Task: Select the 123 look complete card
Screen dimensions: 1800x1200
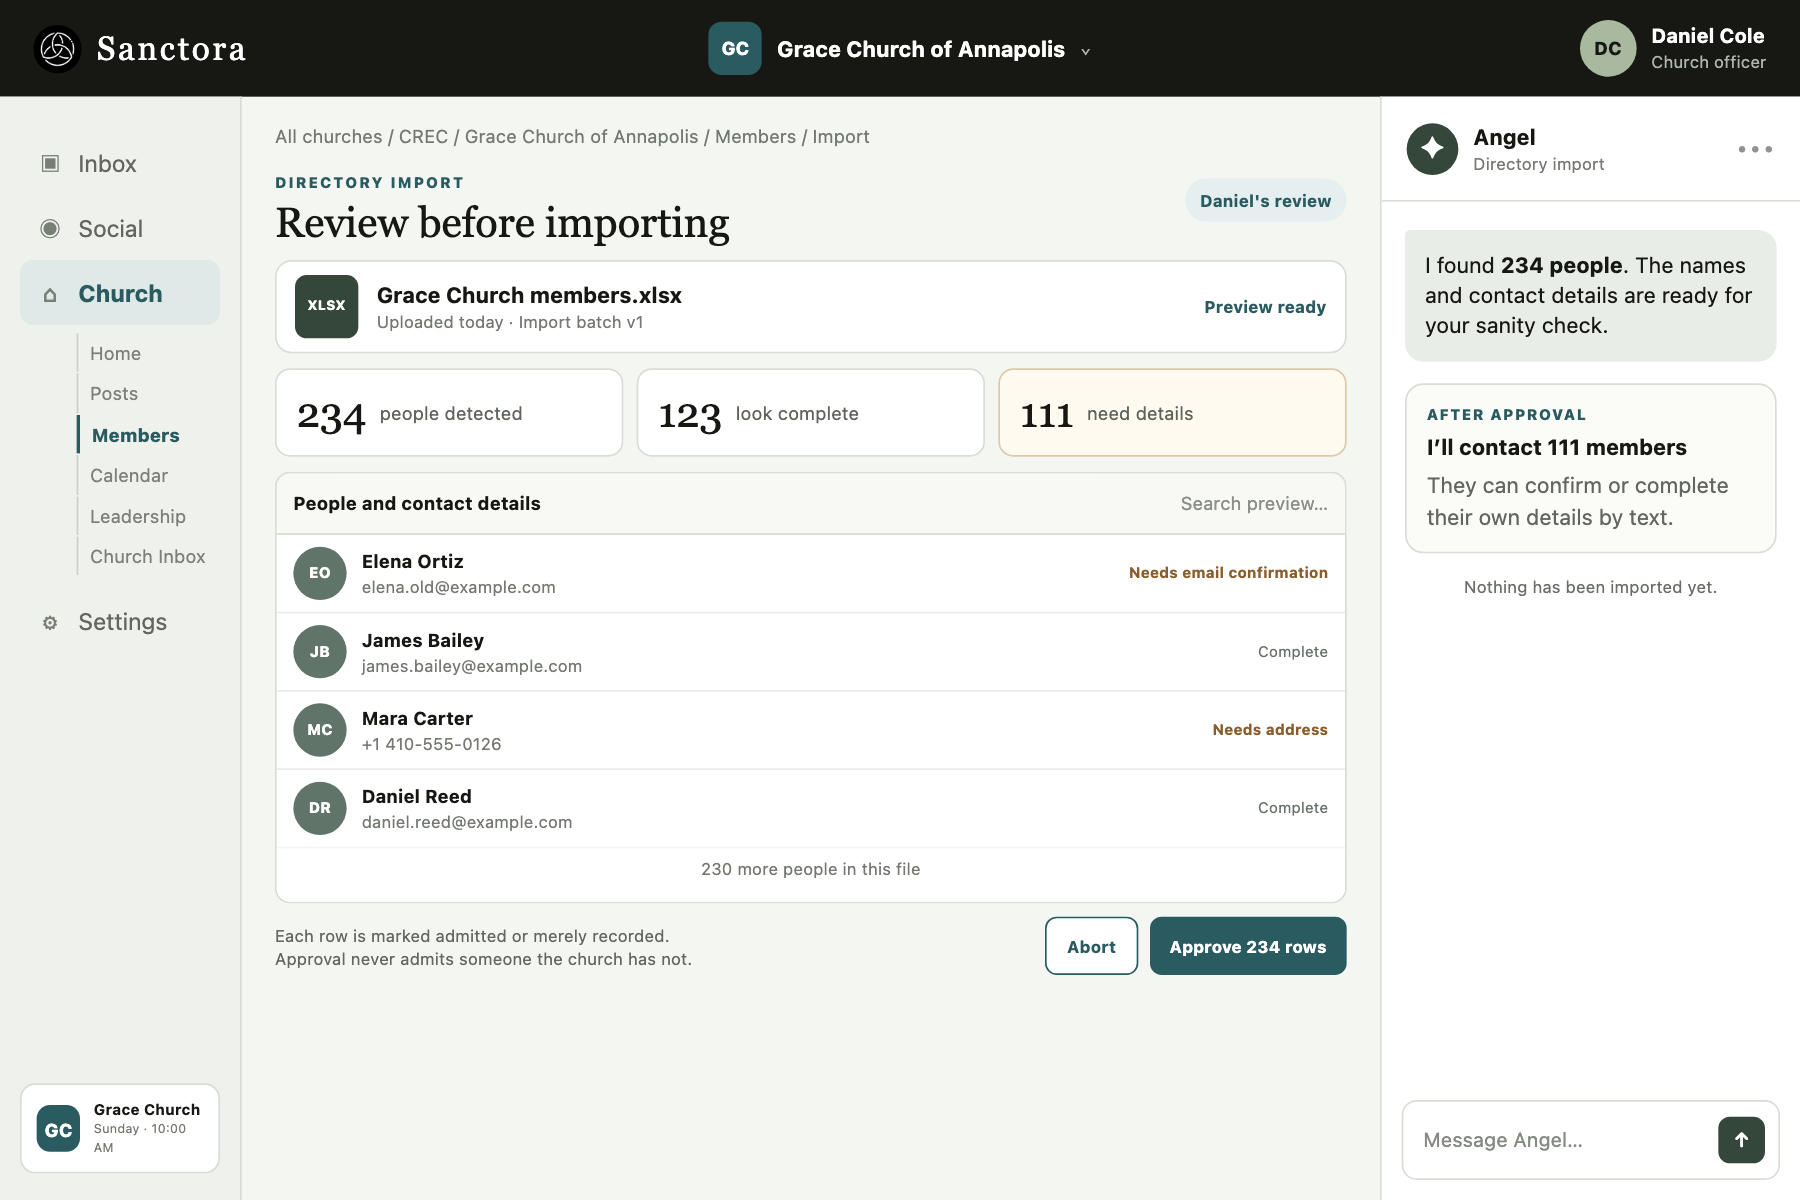Action: click(x=811, y=413)
